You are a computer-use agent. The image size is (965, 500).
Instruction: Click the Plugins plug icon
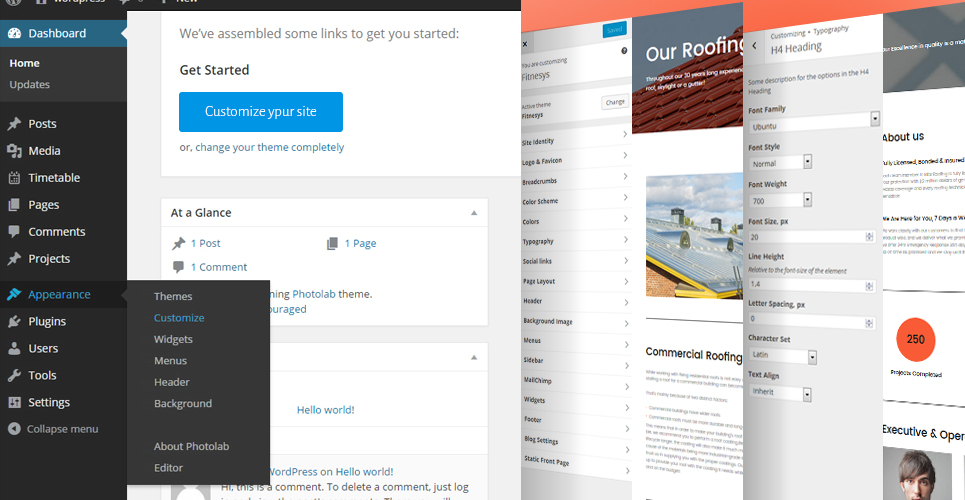[x=14, y=321]
